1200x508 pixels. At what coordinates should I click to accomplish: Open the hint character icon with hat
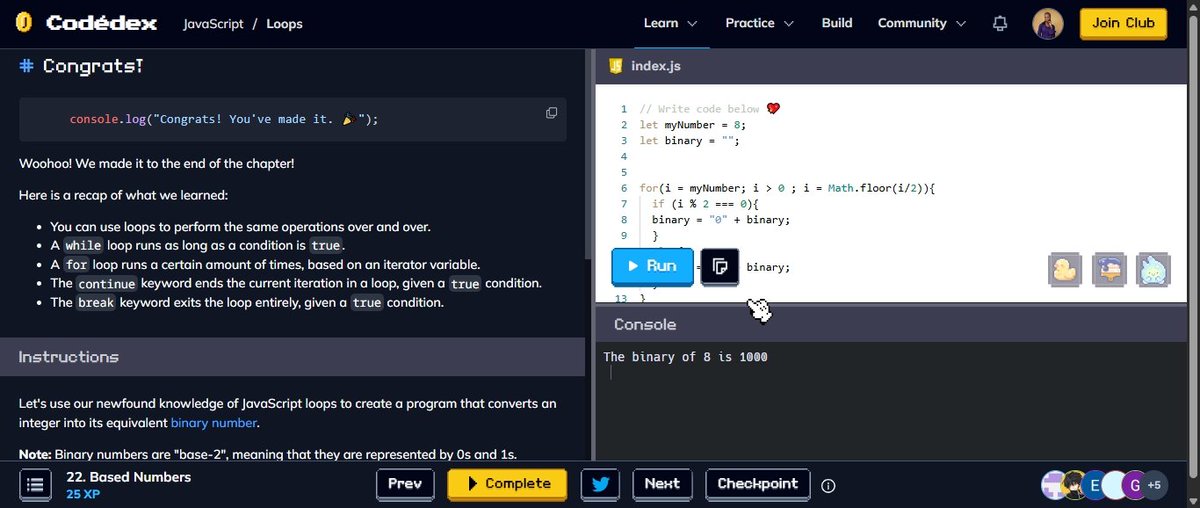[x=1109, y=269]
